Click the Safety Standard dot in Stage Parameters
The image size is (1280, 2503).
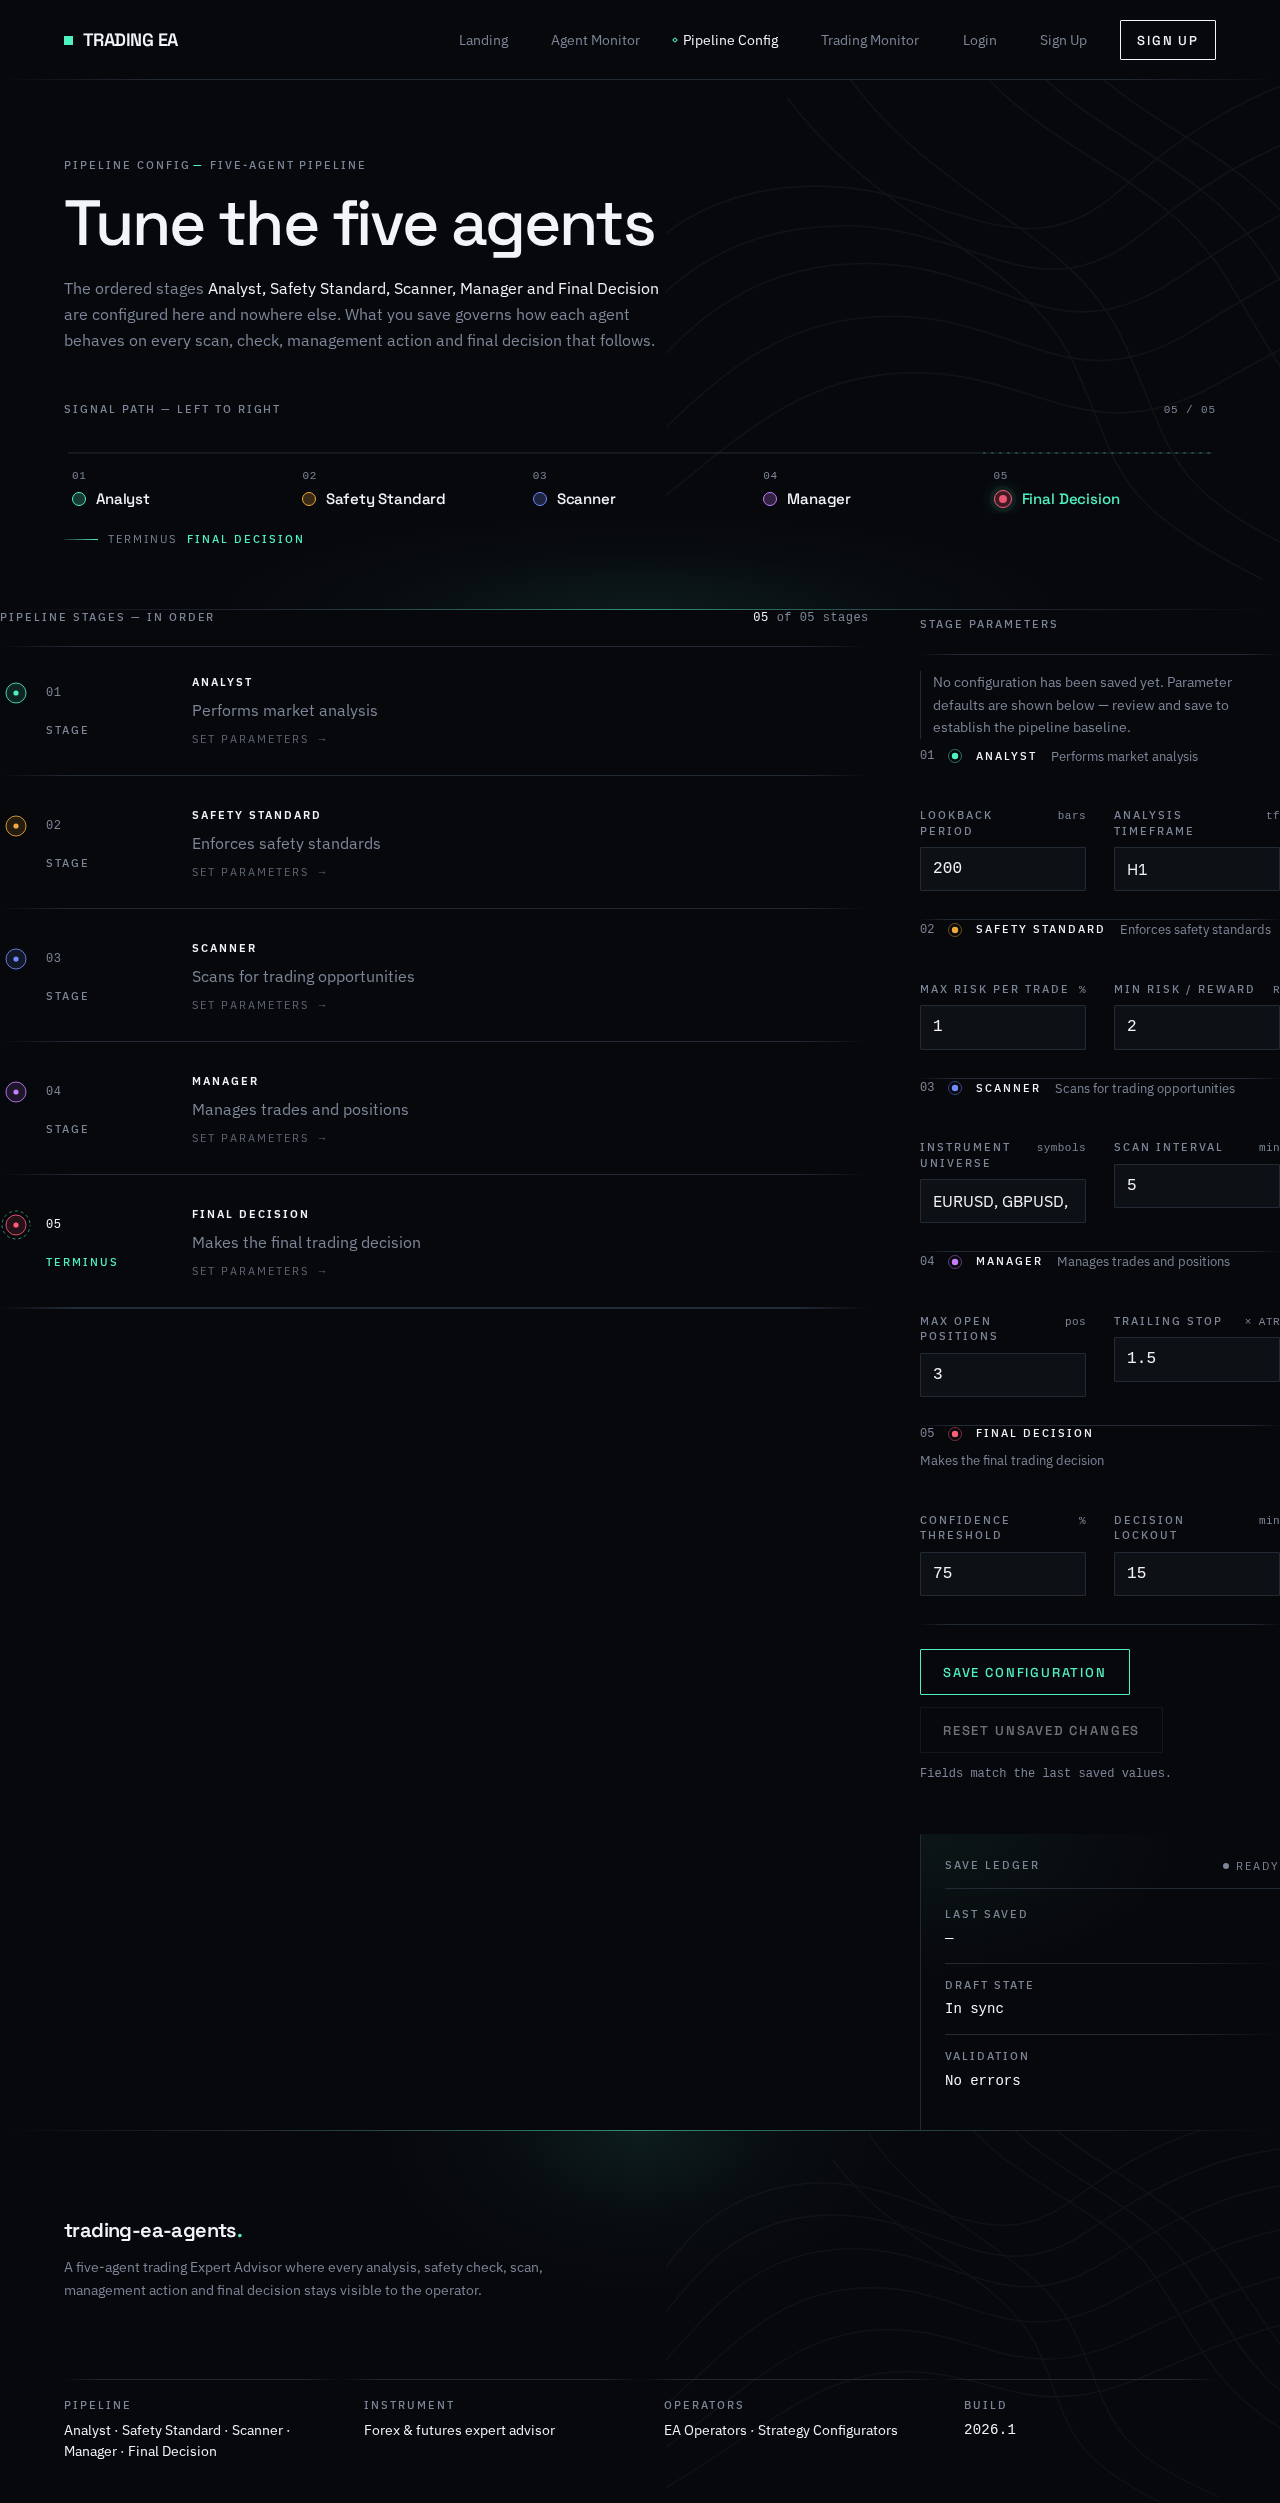[955, 930]
